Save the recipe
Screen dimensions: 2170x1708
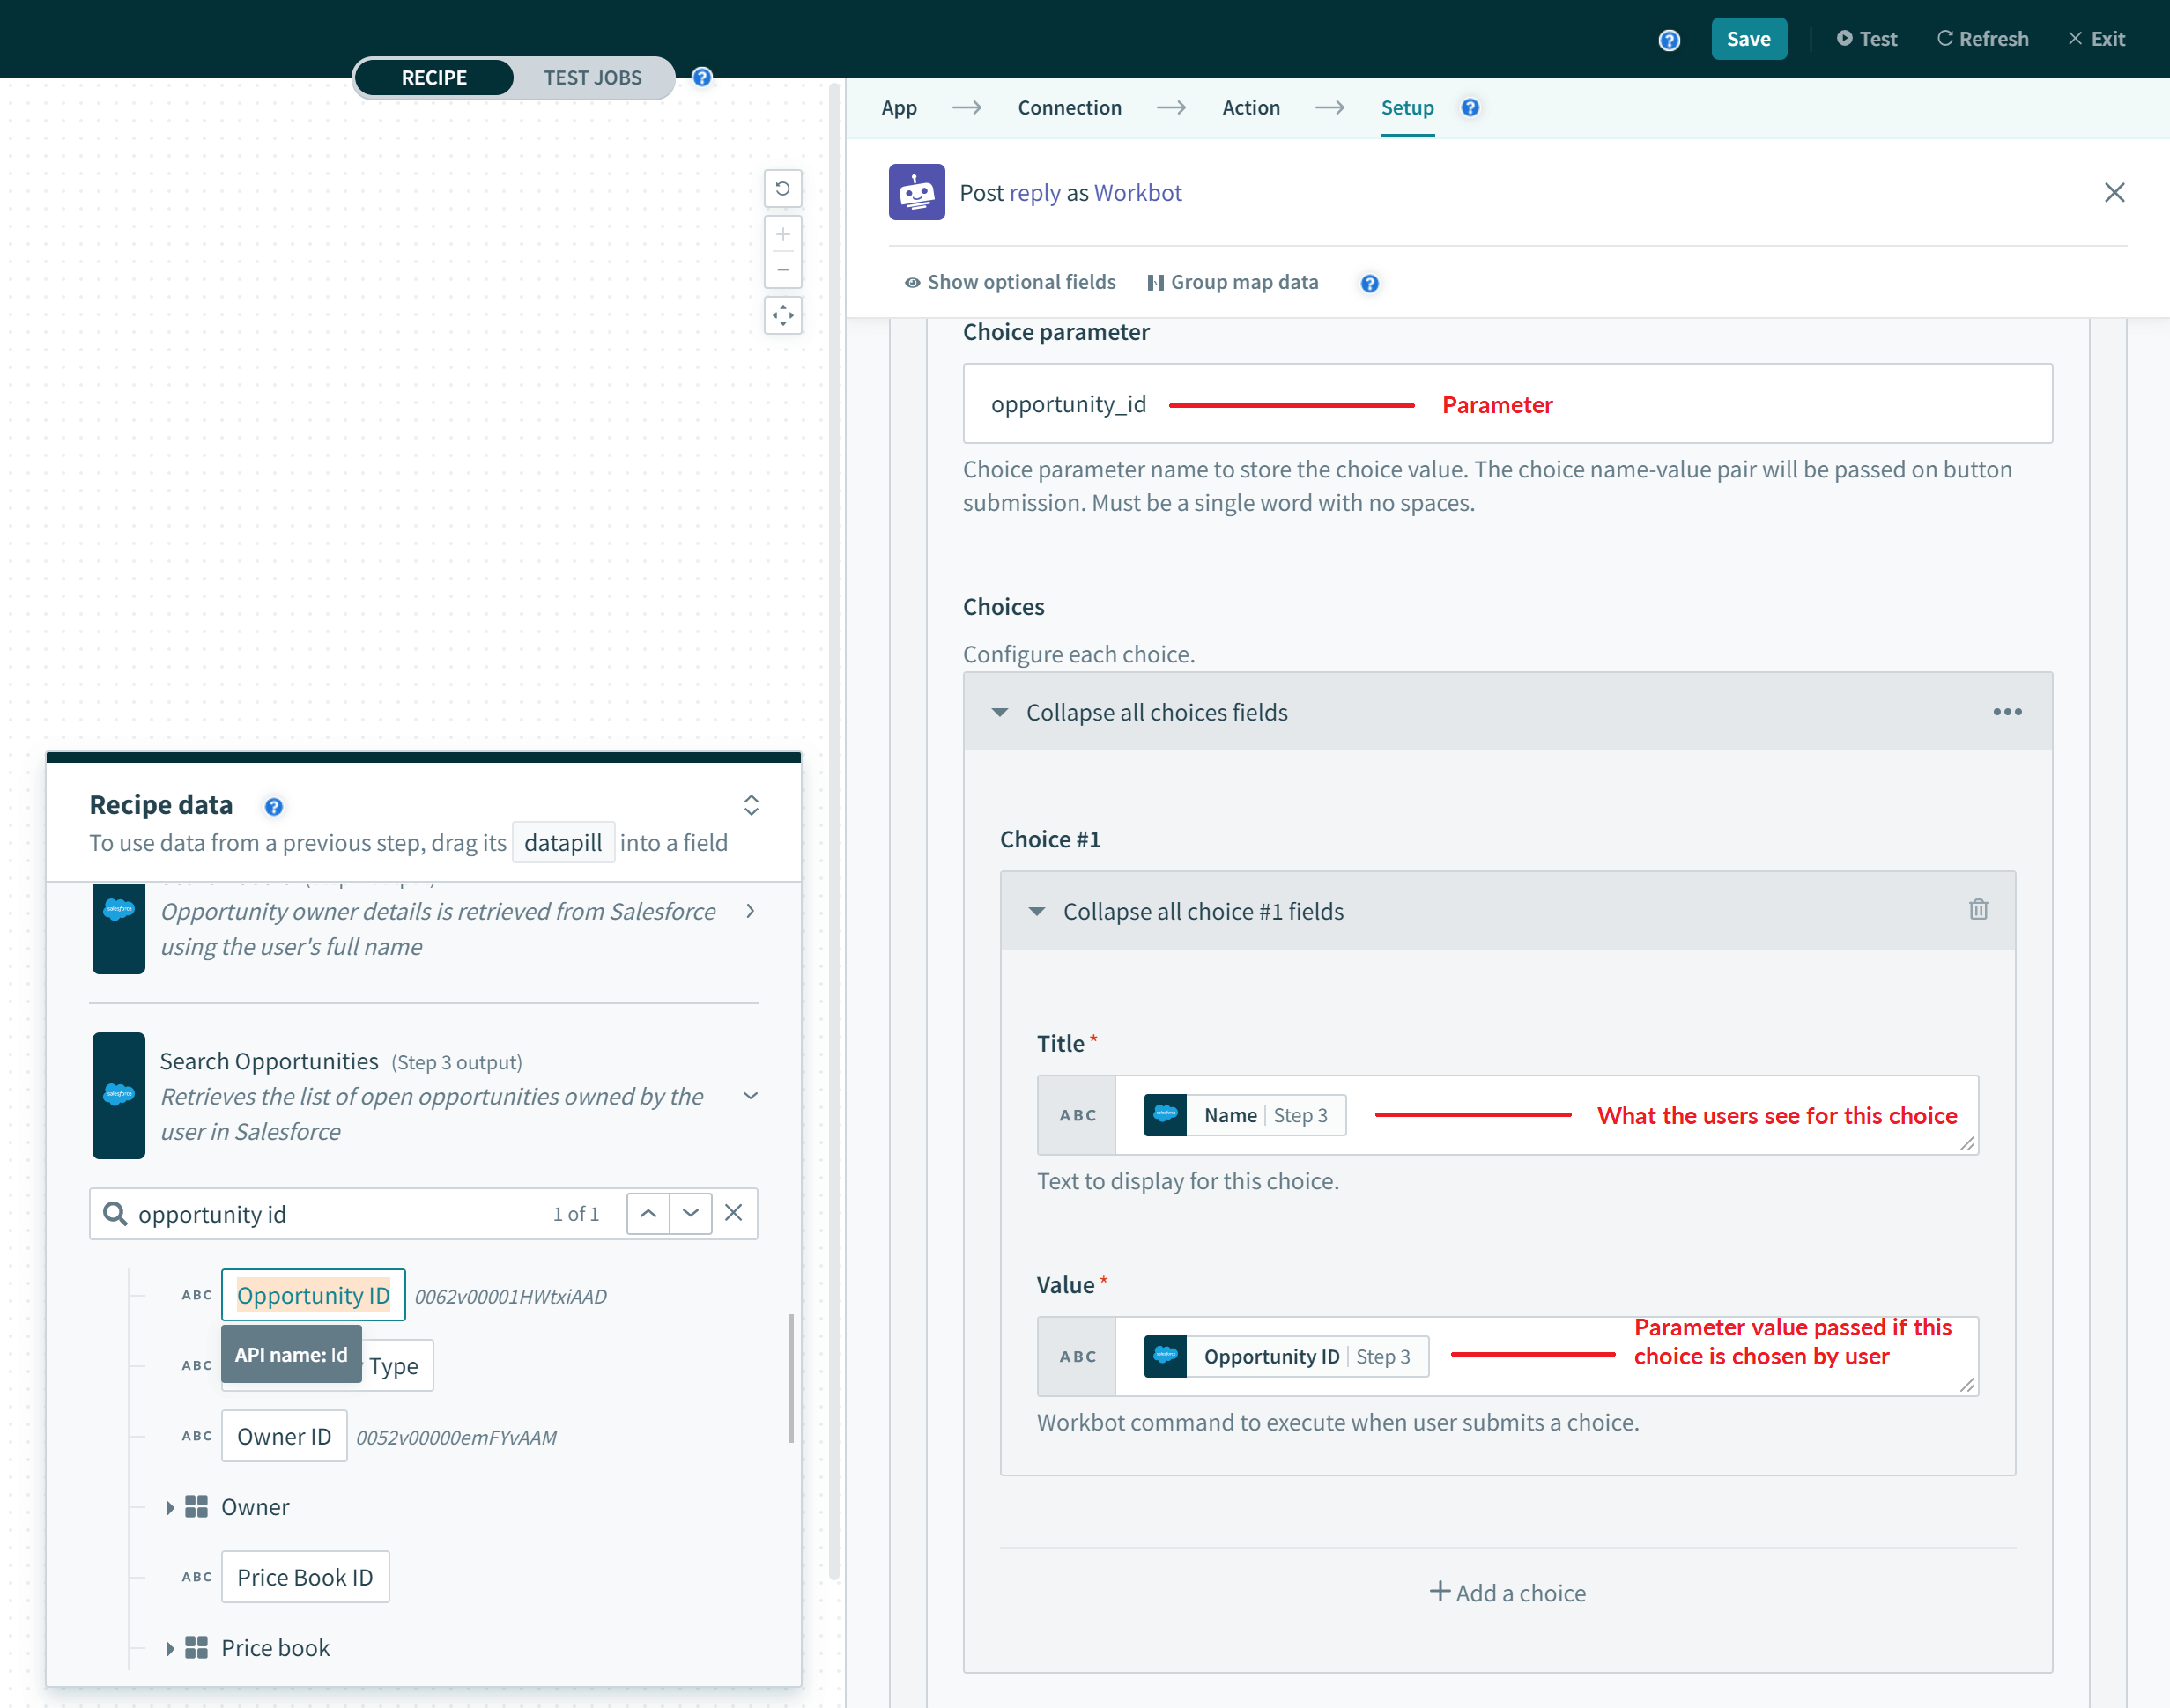pyautogui.click(x=1747, y=39)
